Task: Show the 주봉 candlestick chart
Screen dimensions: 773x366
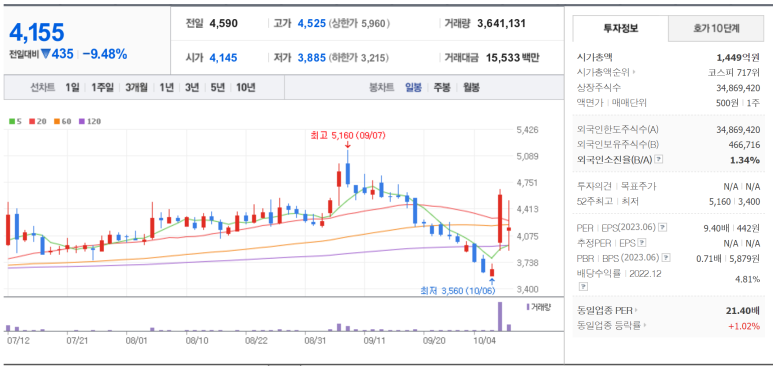Action: pyautogui.click(x=442, y=88)
